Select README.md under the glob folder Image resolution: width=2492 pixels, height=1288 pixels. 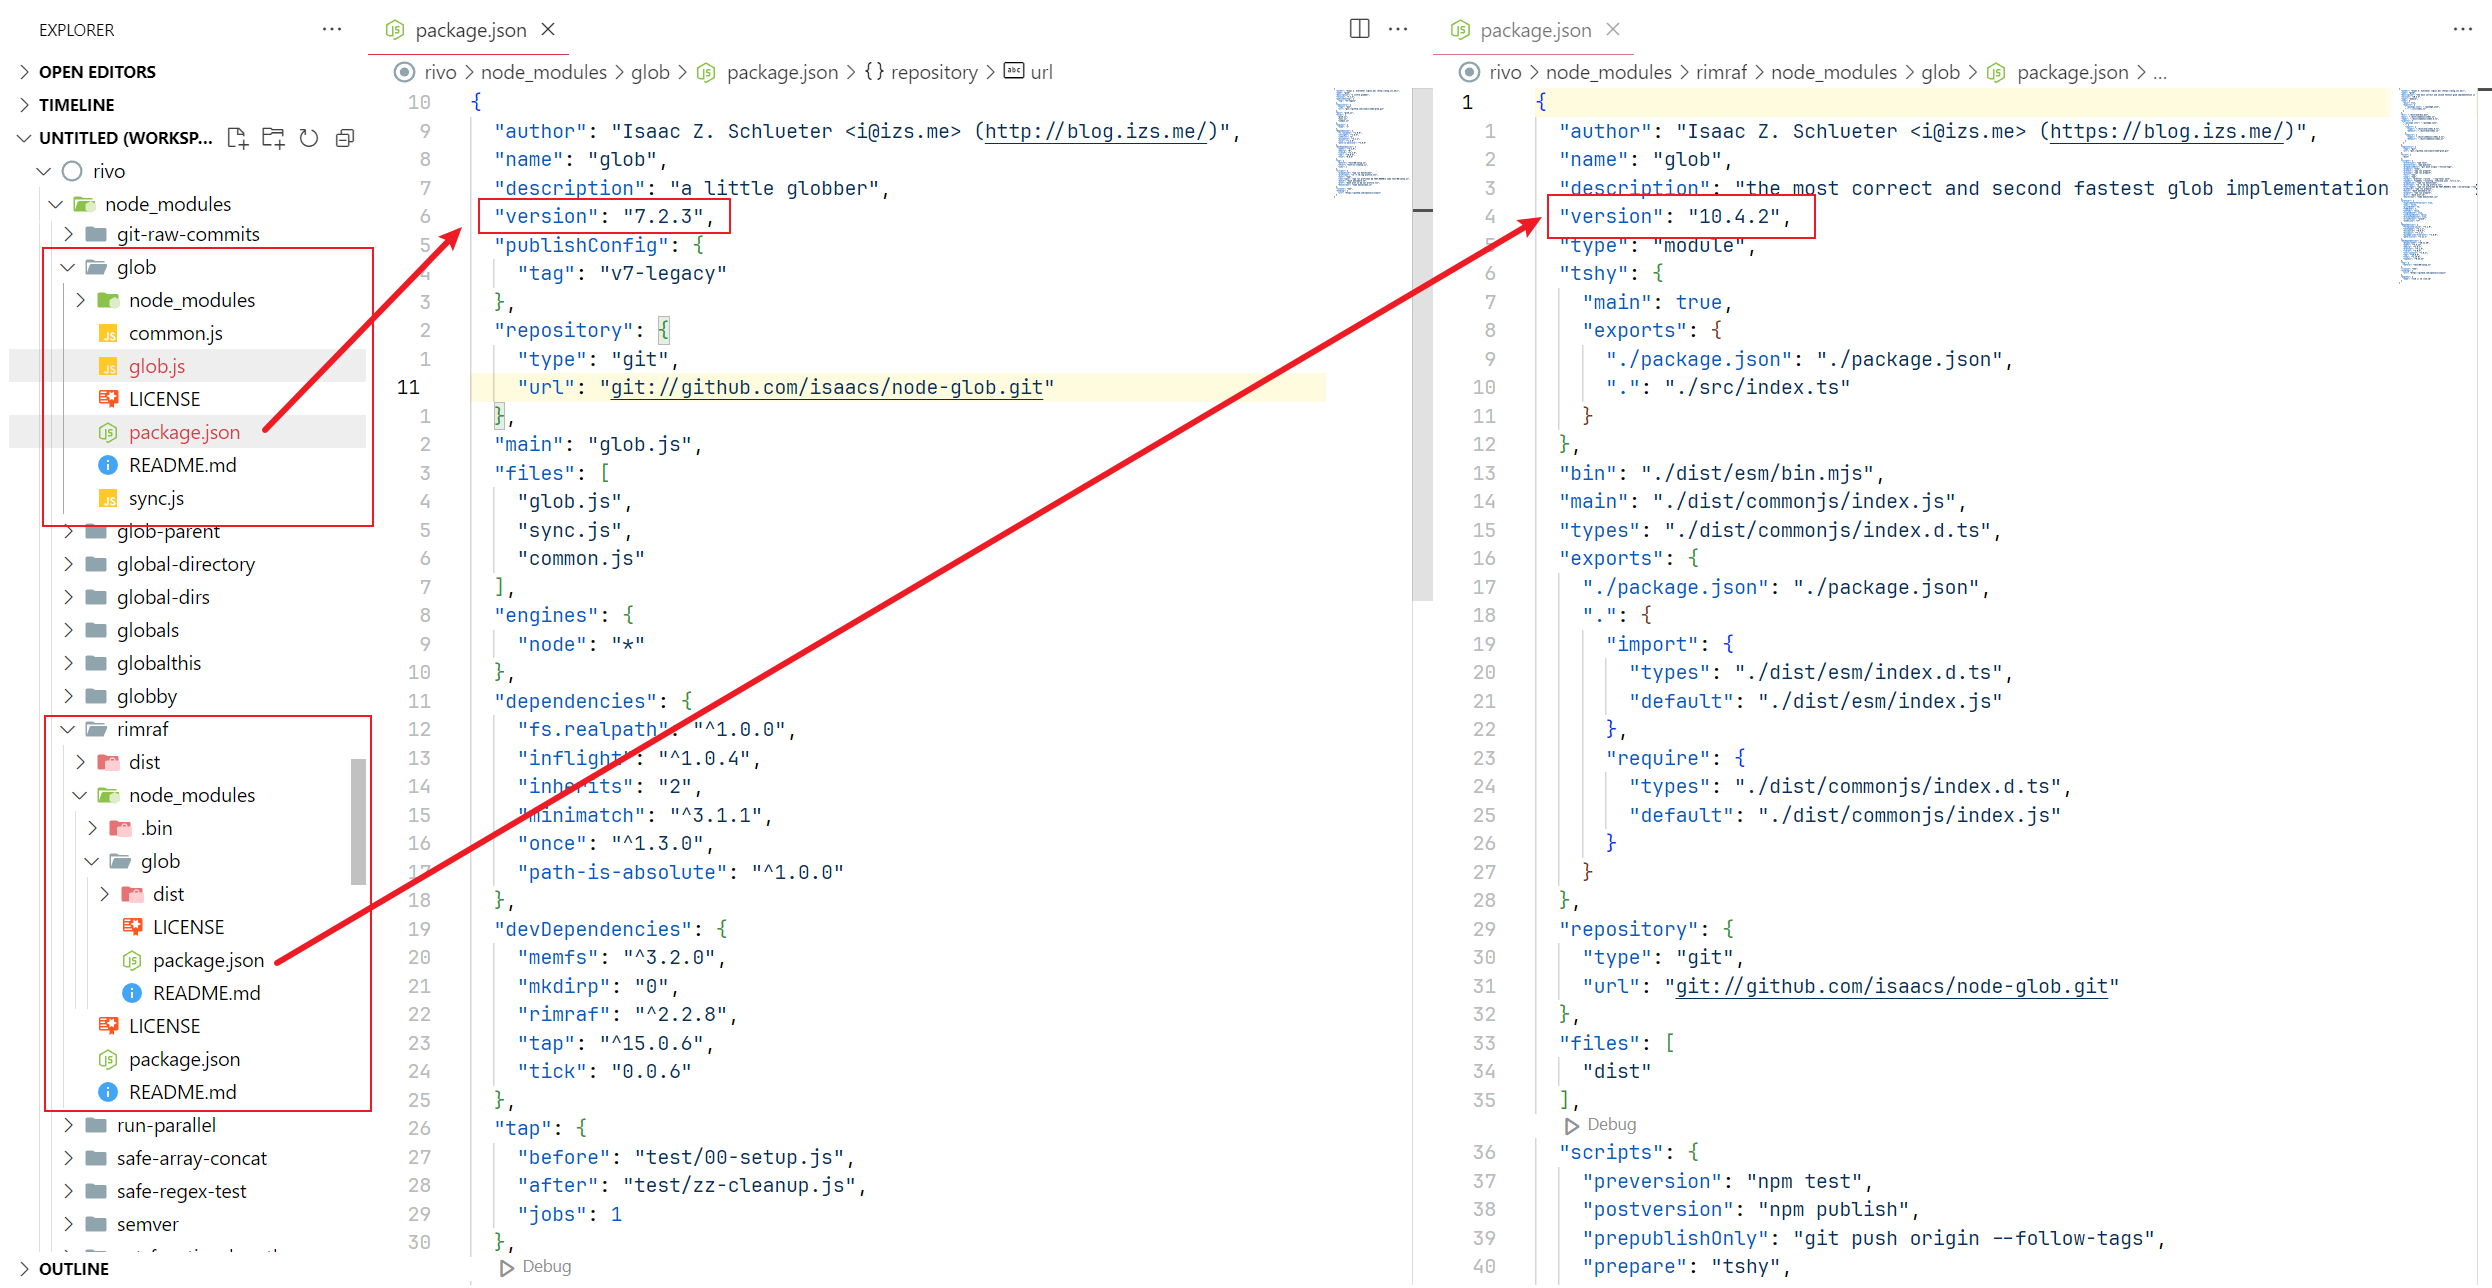182,465
